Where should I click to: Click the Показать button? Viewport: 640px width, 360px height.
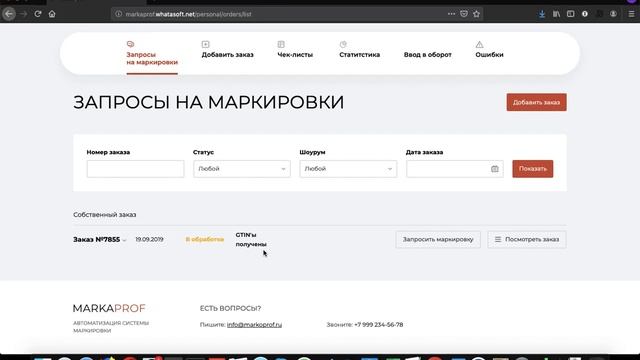(533, 169)
